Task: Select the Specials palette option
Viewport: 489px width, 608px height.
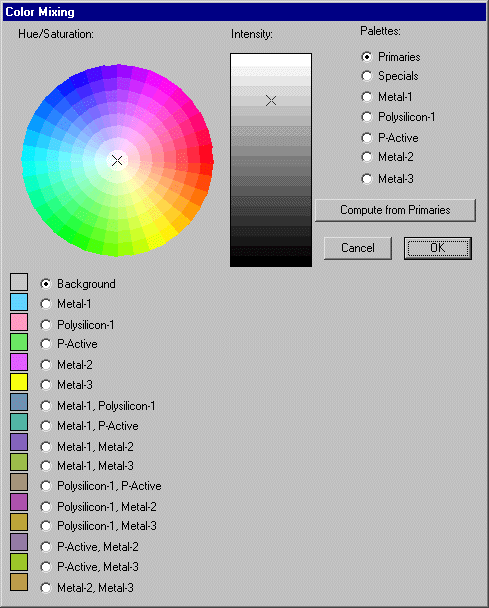Action: pyautogui.click(x=366, y=76)
